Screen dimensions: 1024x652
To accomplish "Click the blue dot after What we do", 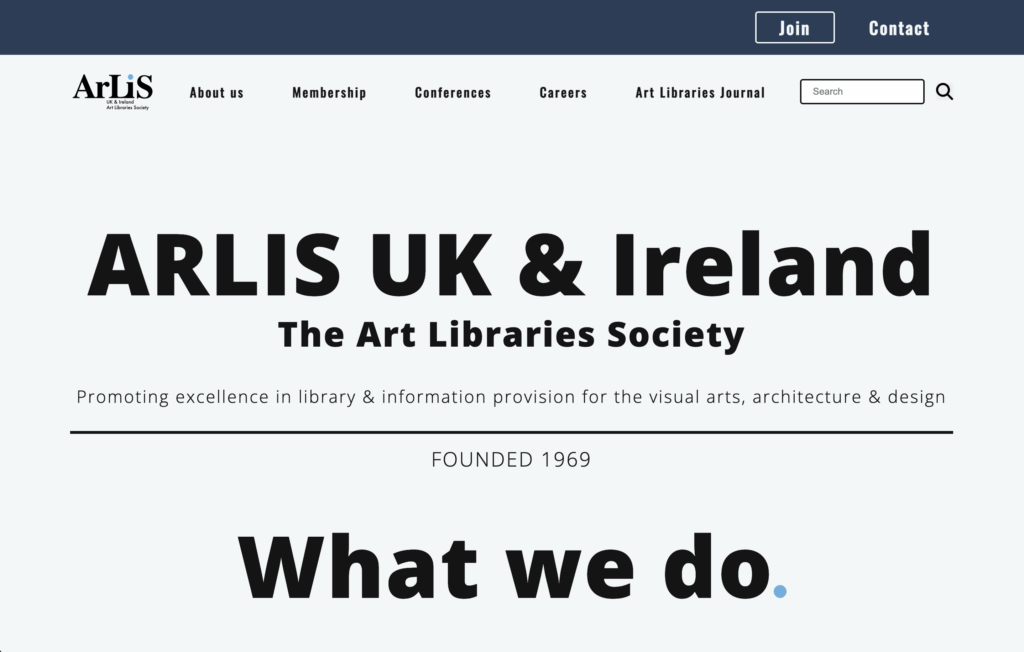I will [x=780, y=591].
